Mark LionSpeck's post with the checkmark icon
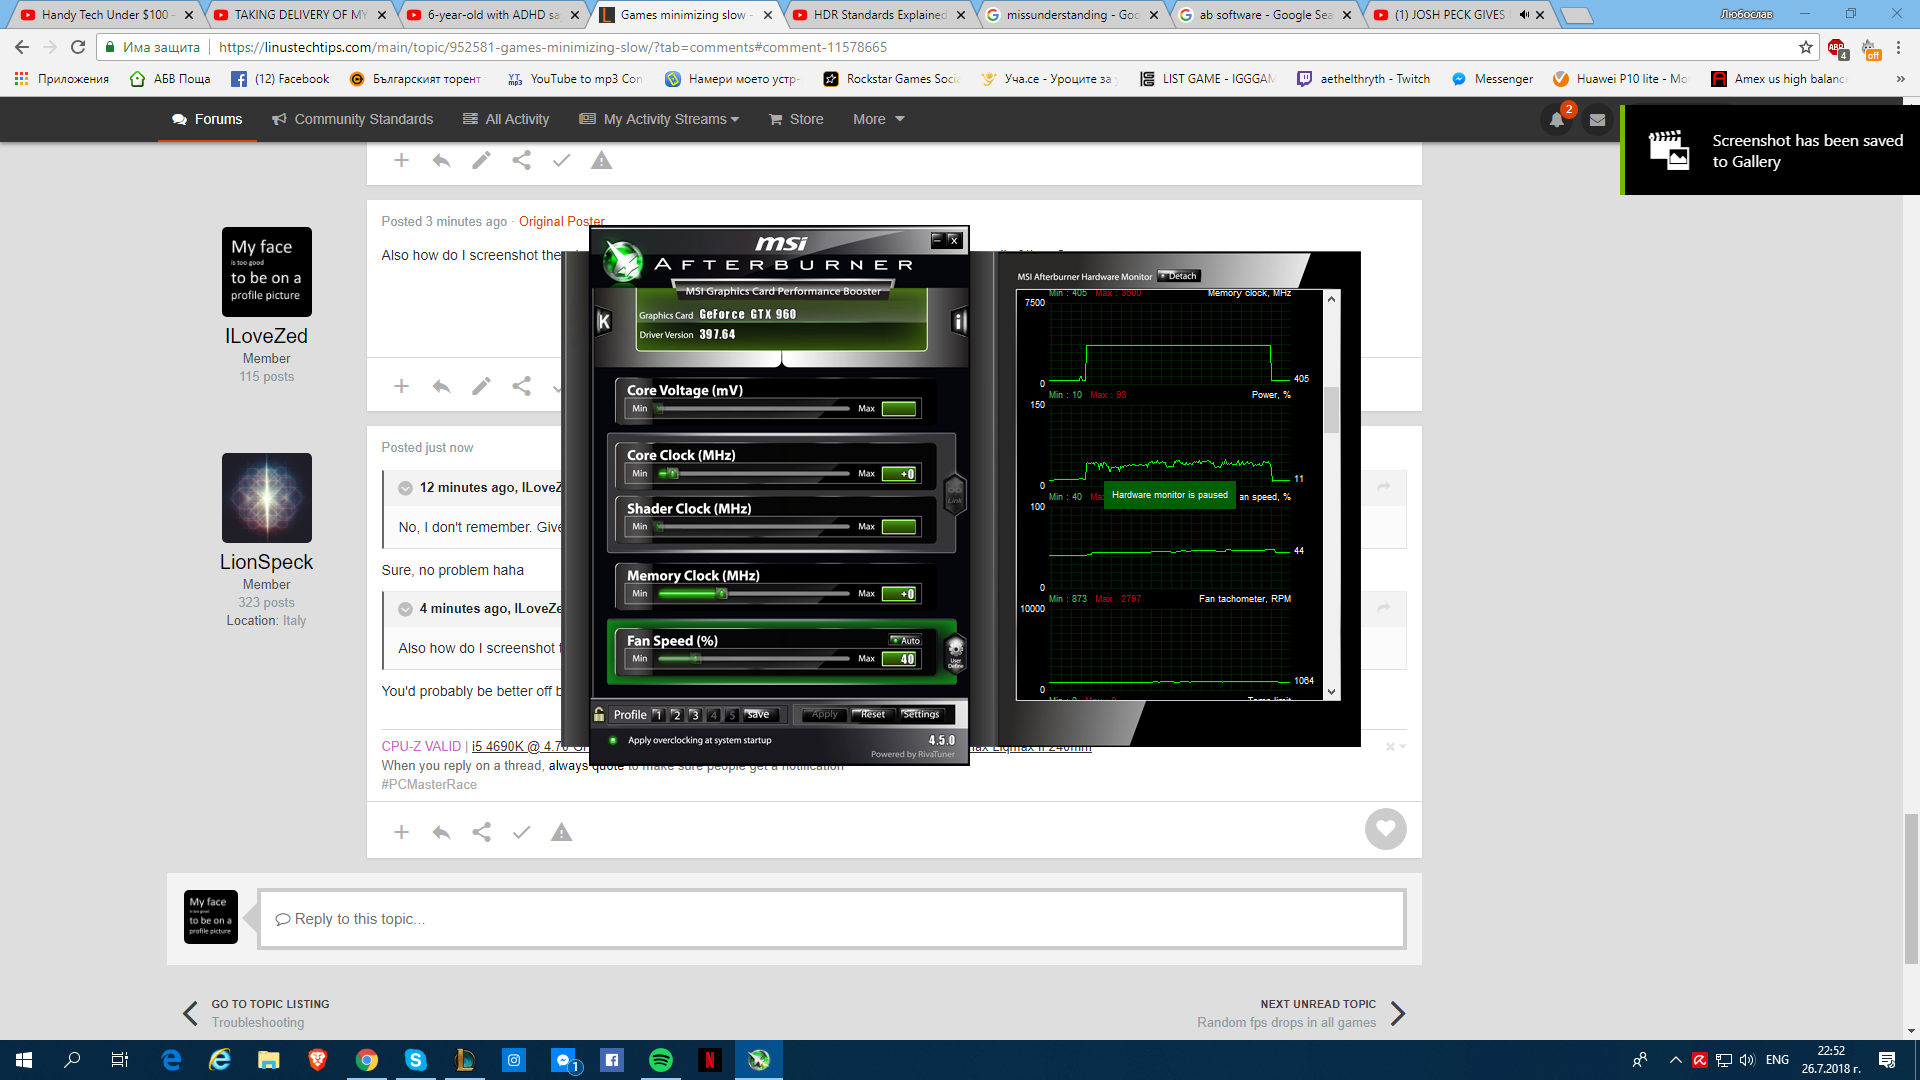1920x1080 pixels. pos(521,832)
